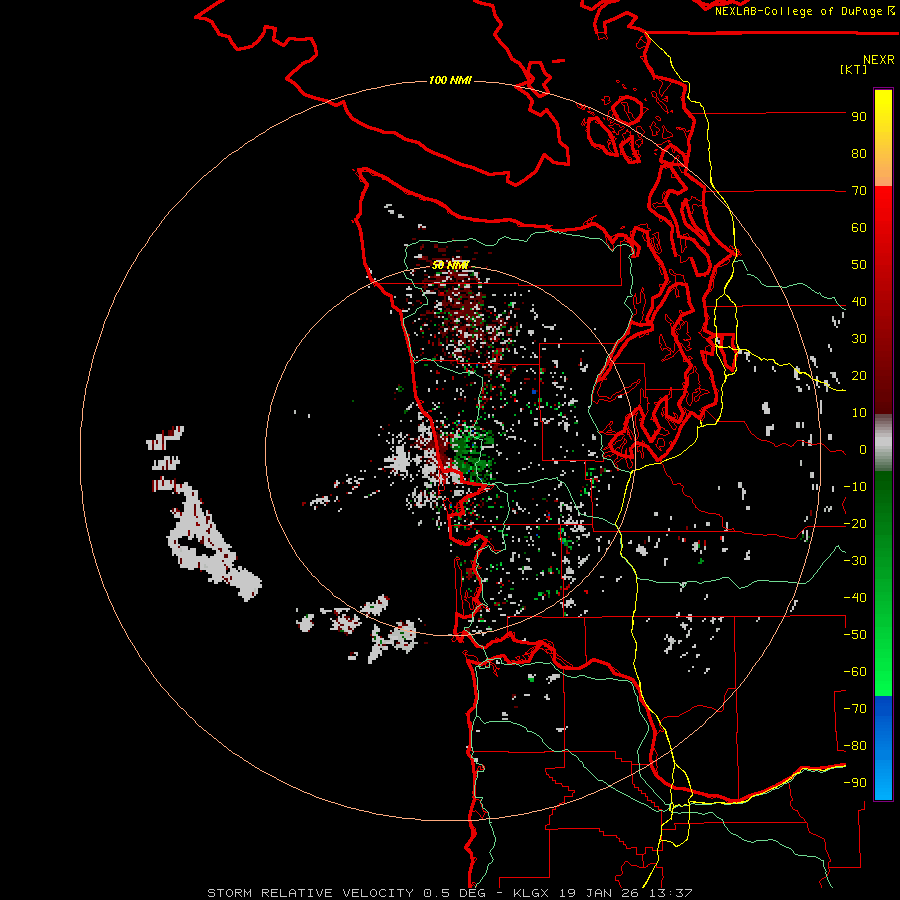Pick the gray zero-velocity color bar segment
The width and height of the screenshot is (900, 900).
point(883,442)
